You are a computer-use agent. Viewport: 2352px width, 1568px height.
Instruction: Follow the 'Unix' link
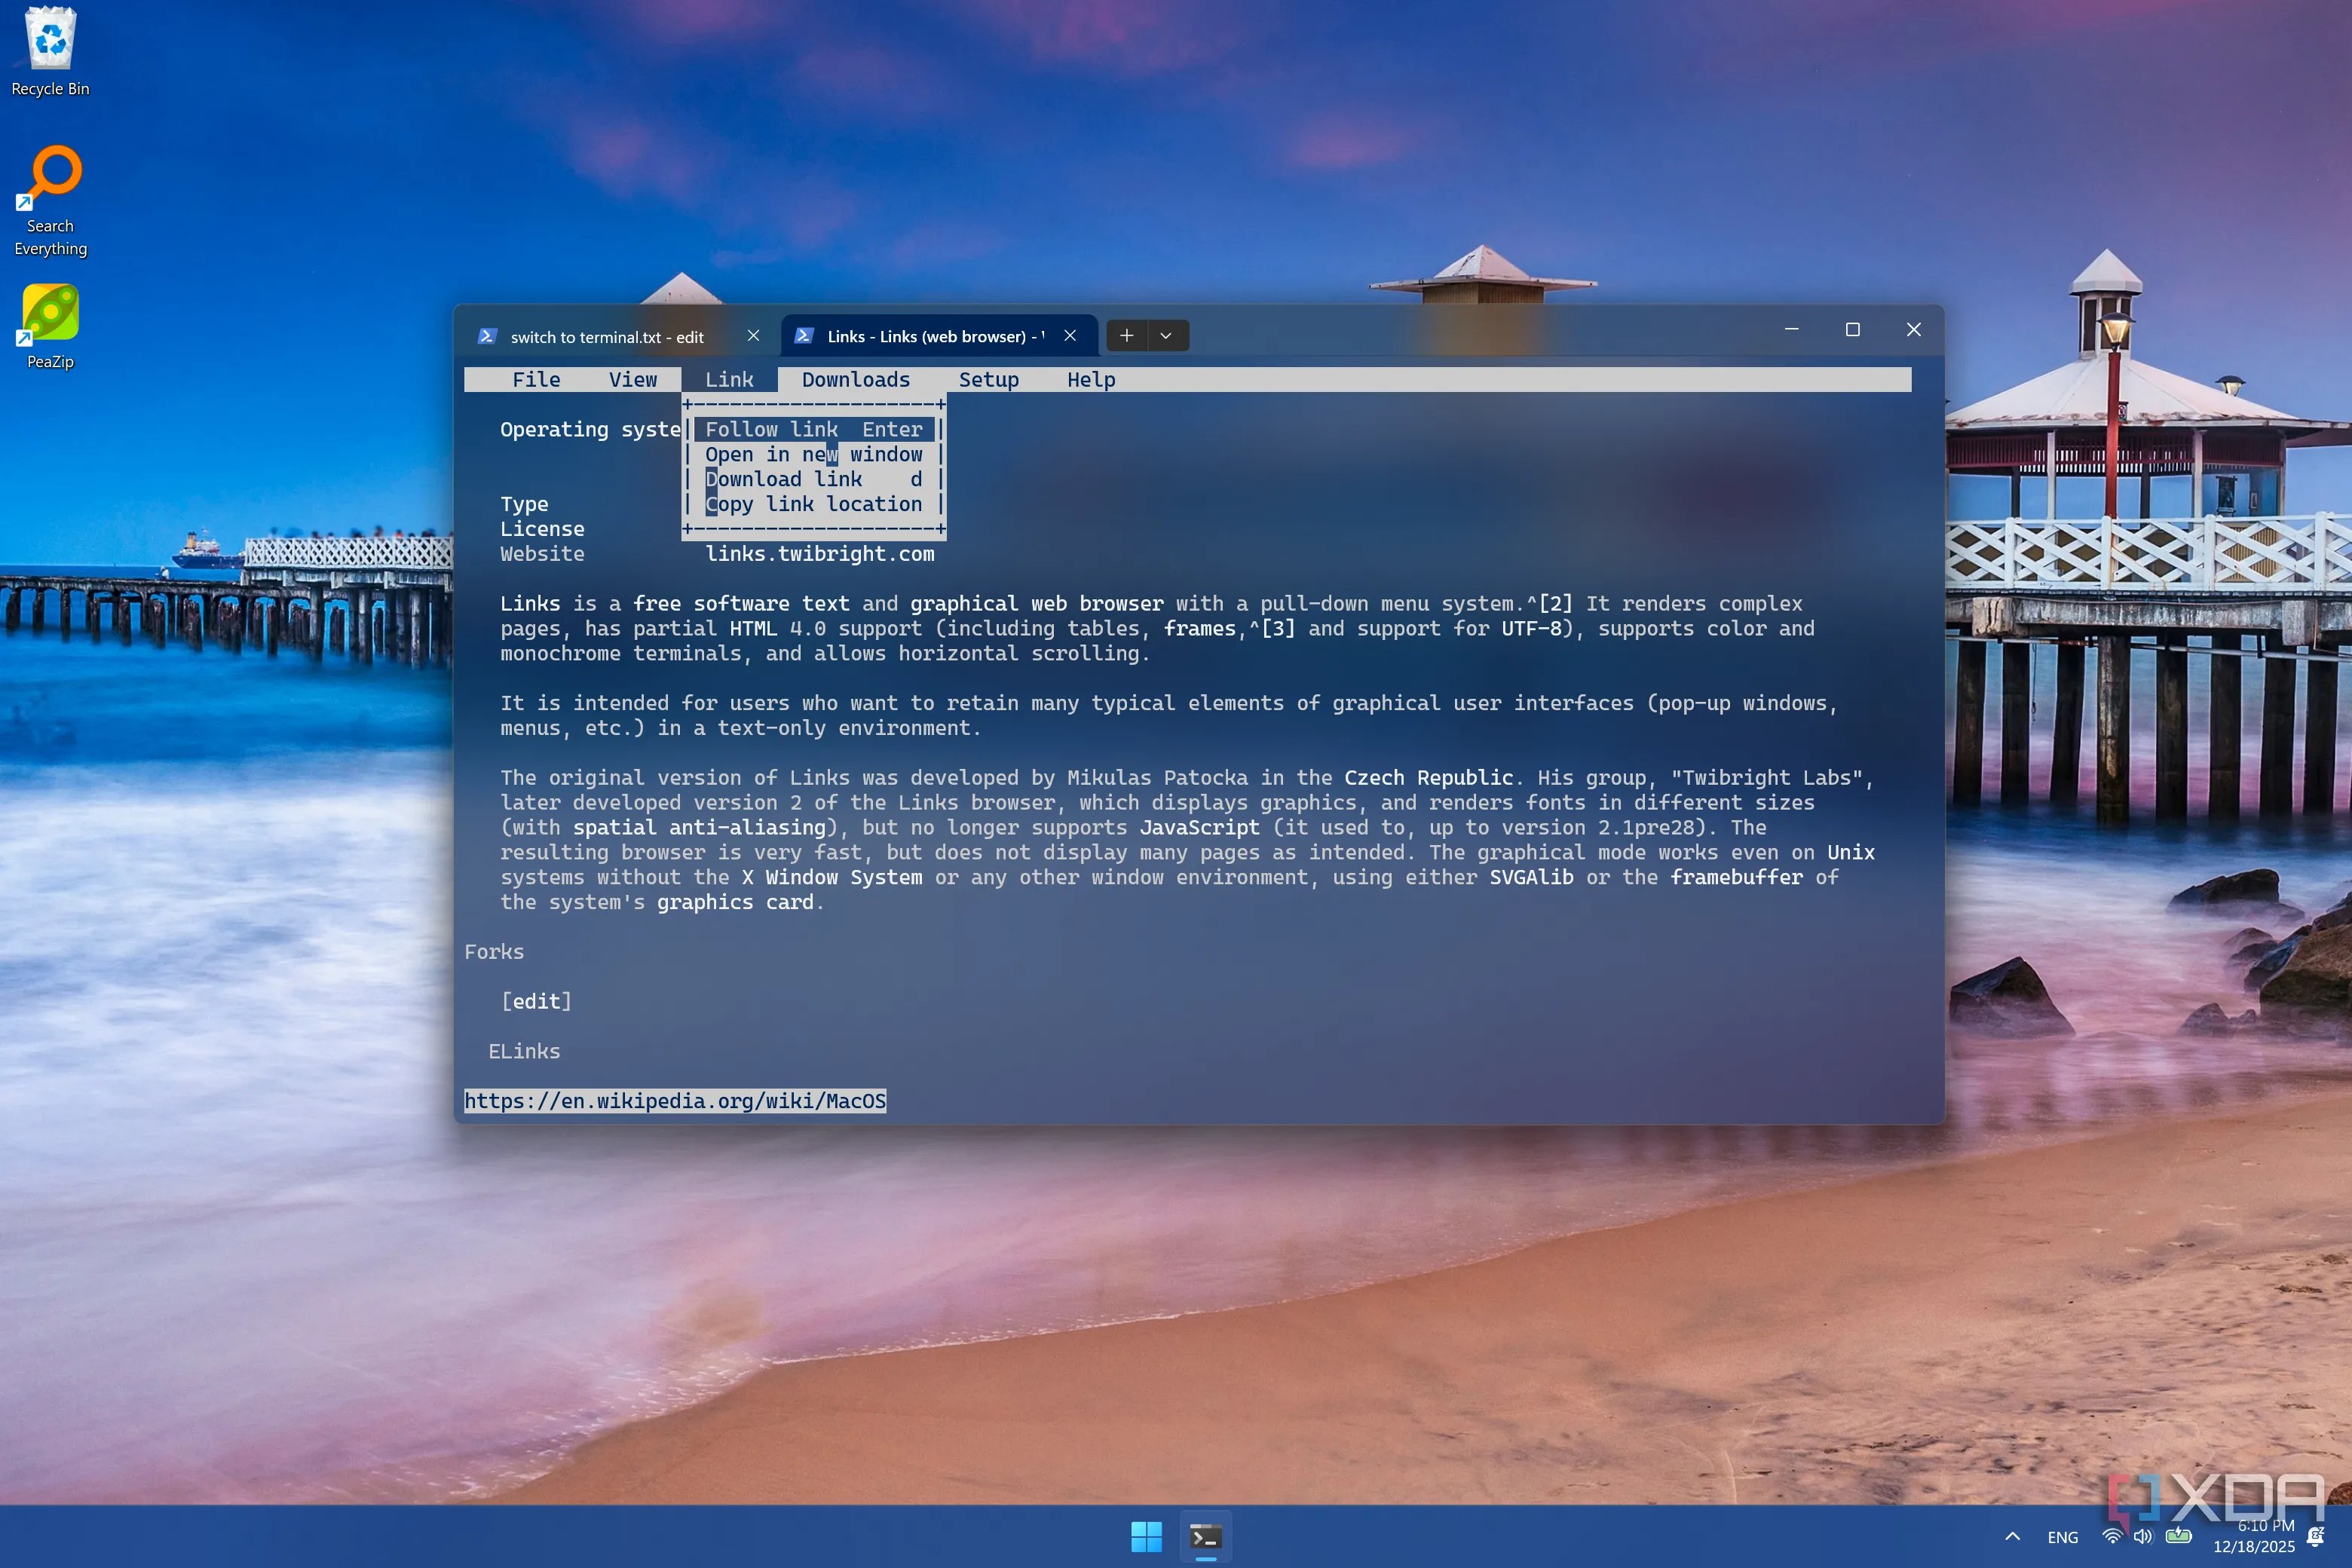pyautogui.click(x=1851, y=853)
